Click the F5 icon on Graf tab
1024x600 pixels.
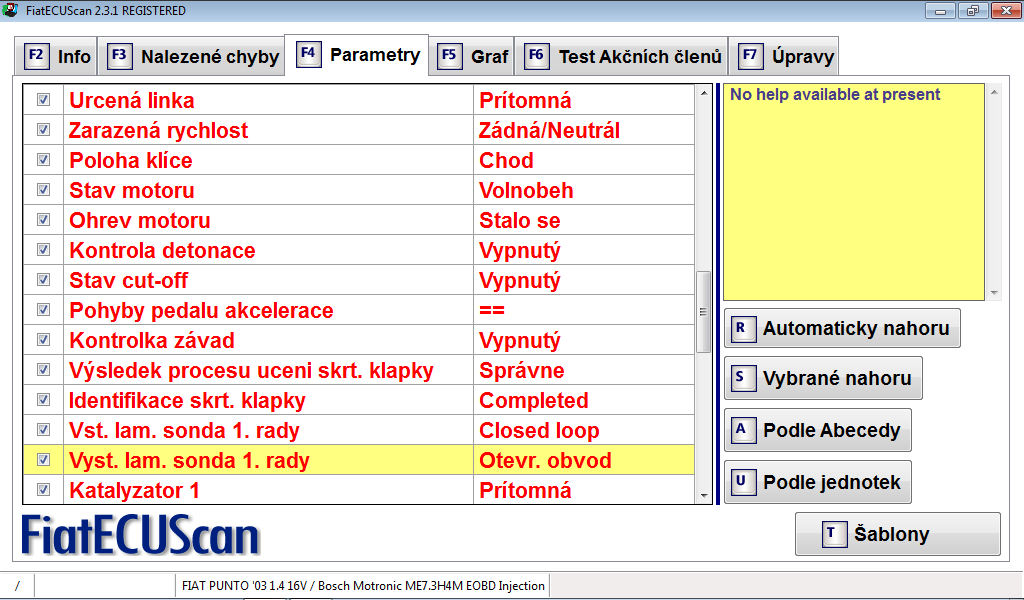450,56
